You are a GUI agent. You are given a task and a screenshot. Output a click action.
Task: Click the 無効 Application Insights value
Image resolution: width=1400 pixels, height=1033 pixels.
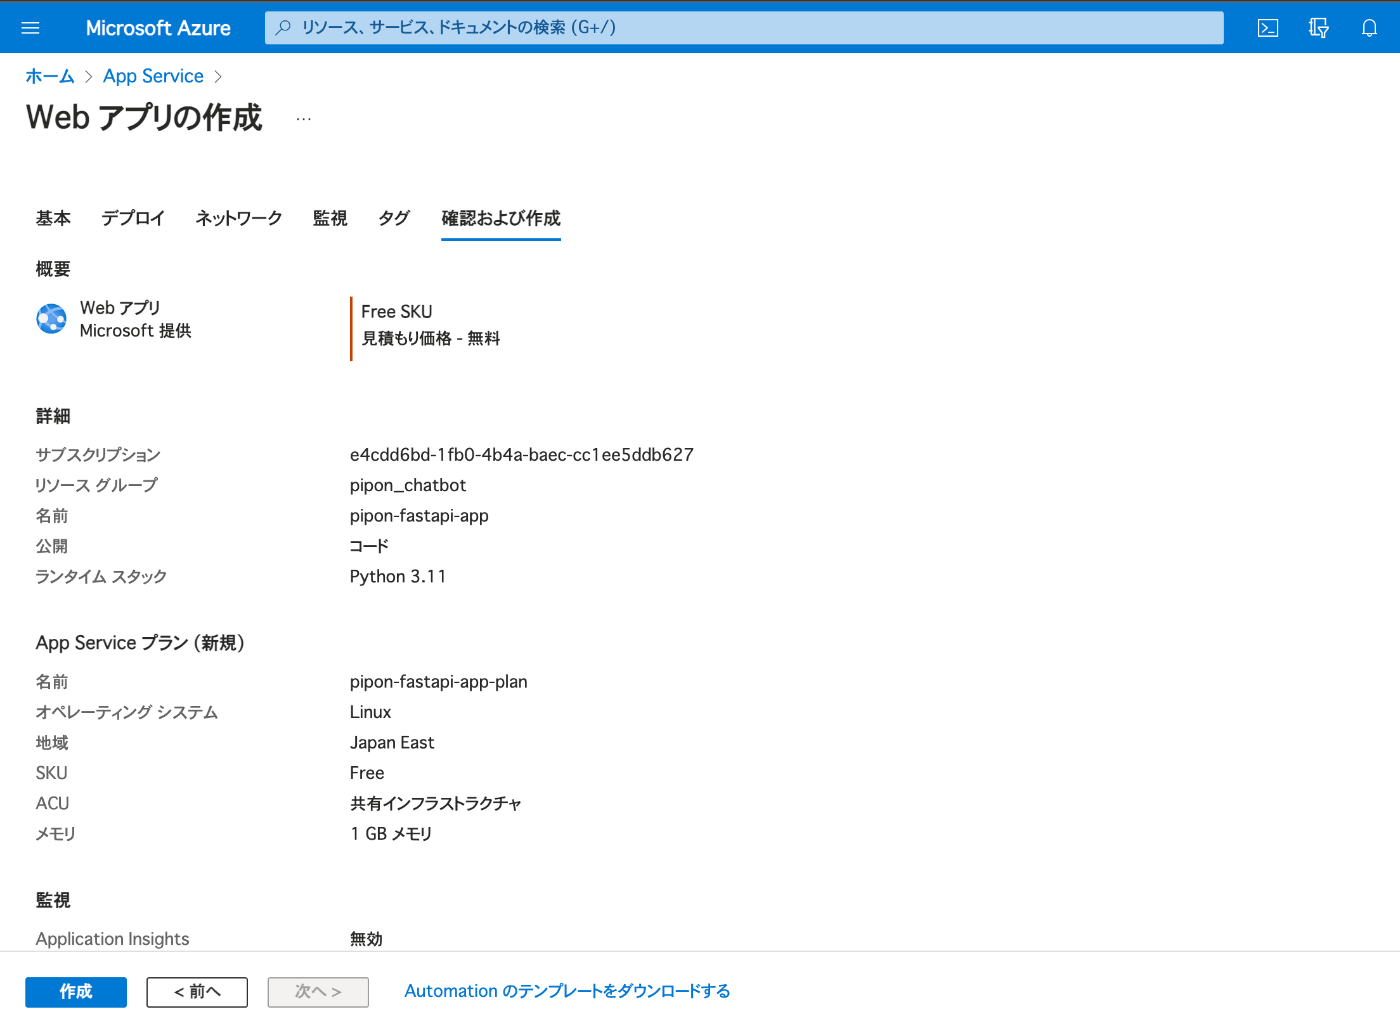click(366, 939)
